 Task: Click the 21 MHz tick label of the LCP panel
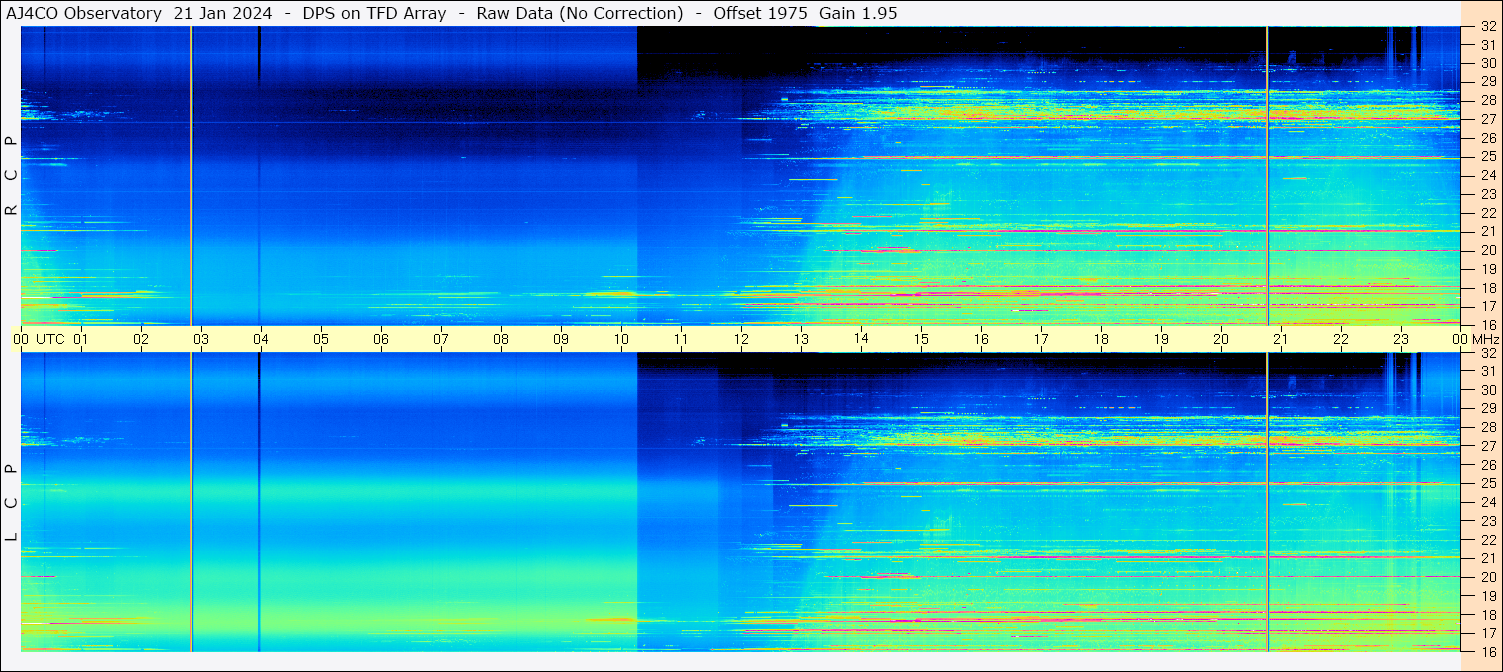[1487, 558]
